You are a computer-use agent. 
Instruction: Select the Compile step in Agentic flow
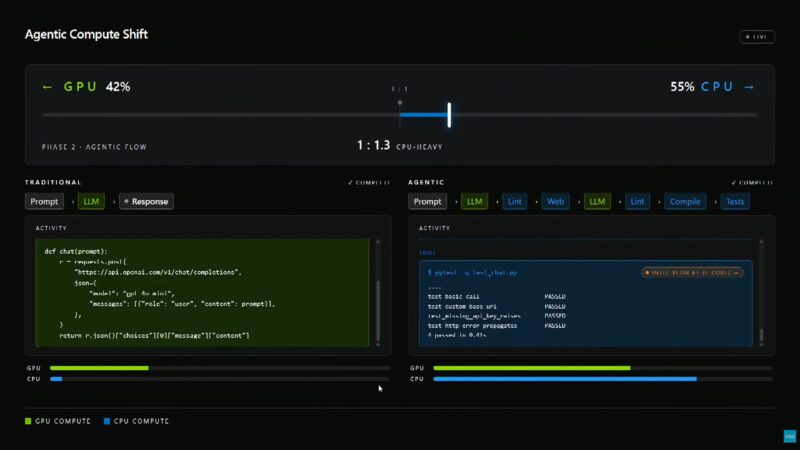685,202
